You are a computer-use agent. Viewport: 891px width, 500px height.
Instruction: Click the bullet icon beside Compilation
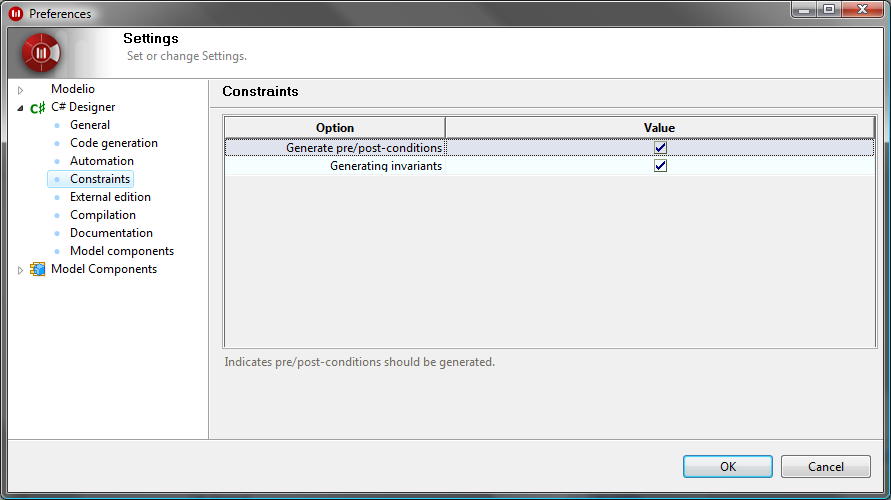(57, 215)
